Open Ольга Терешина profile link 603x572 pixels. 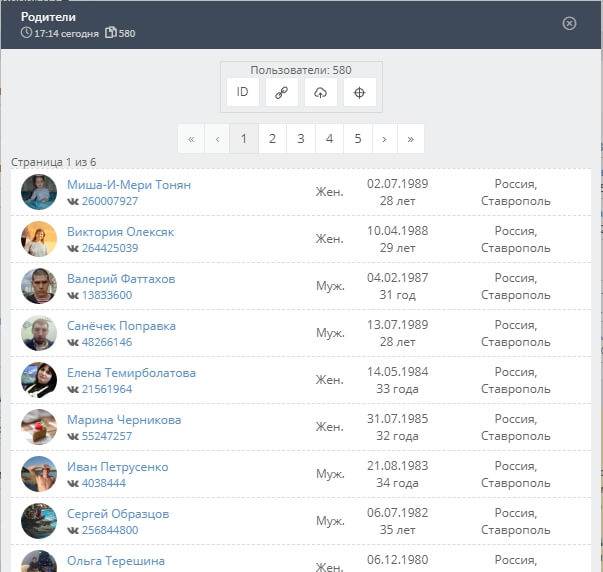115,561
